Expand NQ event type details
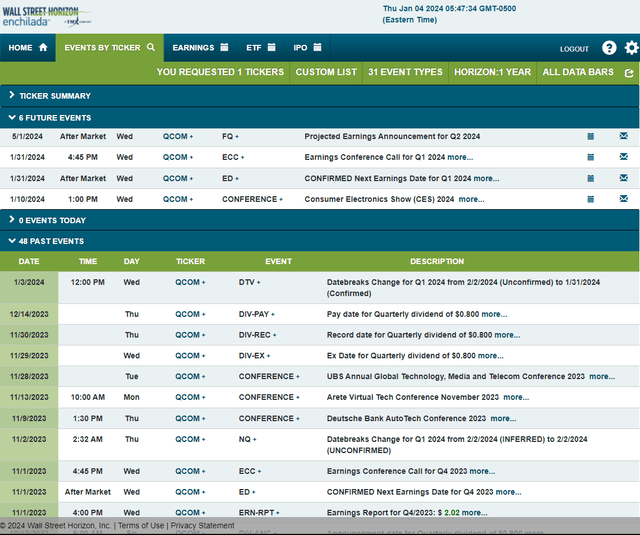640x535 pixels. tap(247, 440)
